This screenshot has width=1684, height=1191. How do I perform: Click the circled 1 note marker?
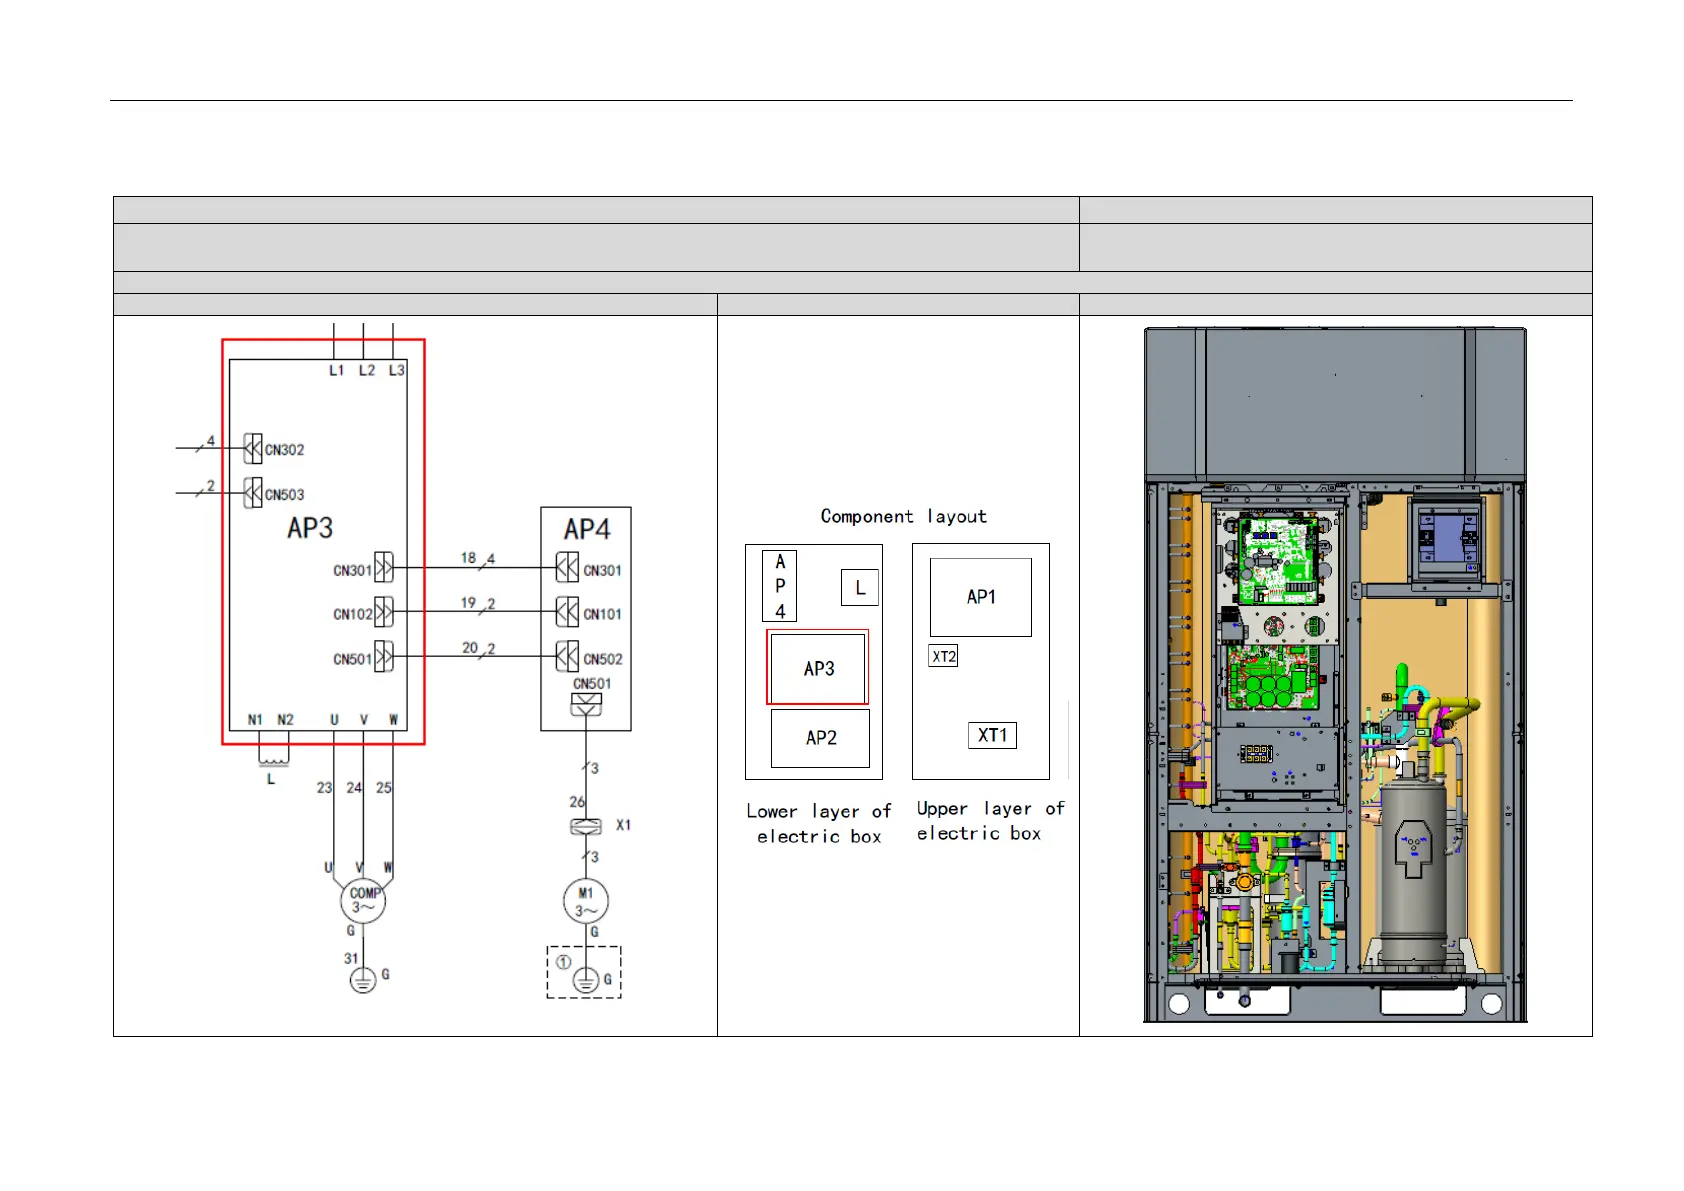click(563, 962)
